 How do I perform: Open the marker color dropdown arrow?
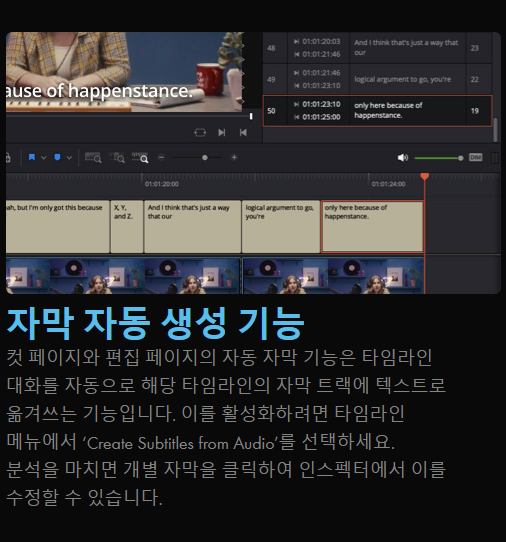click(x=69, y=158)
